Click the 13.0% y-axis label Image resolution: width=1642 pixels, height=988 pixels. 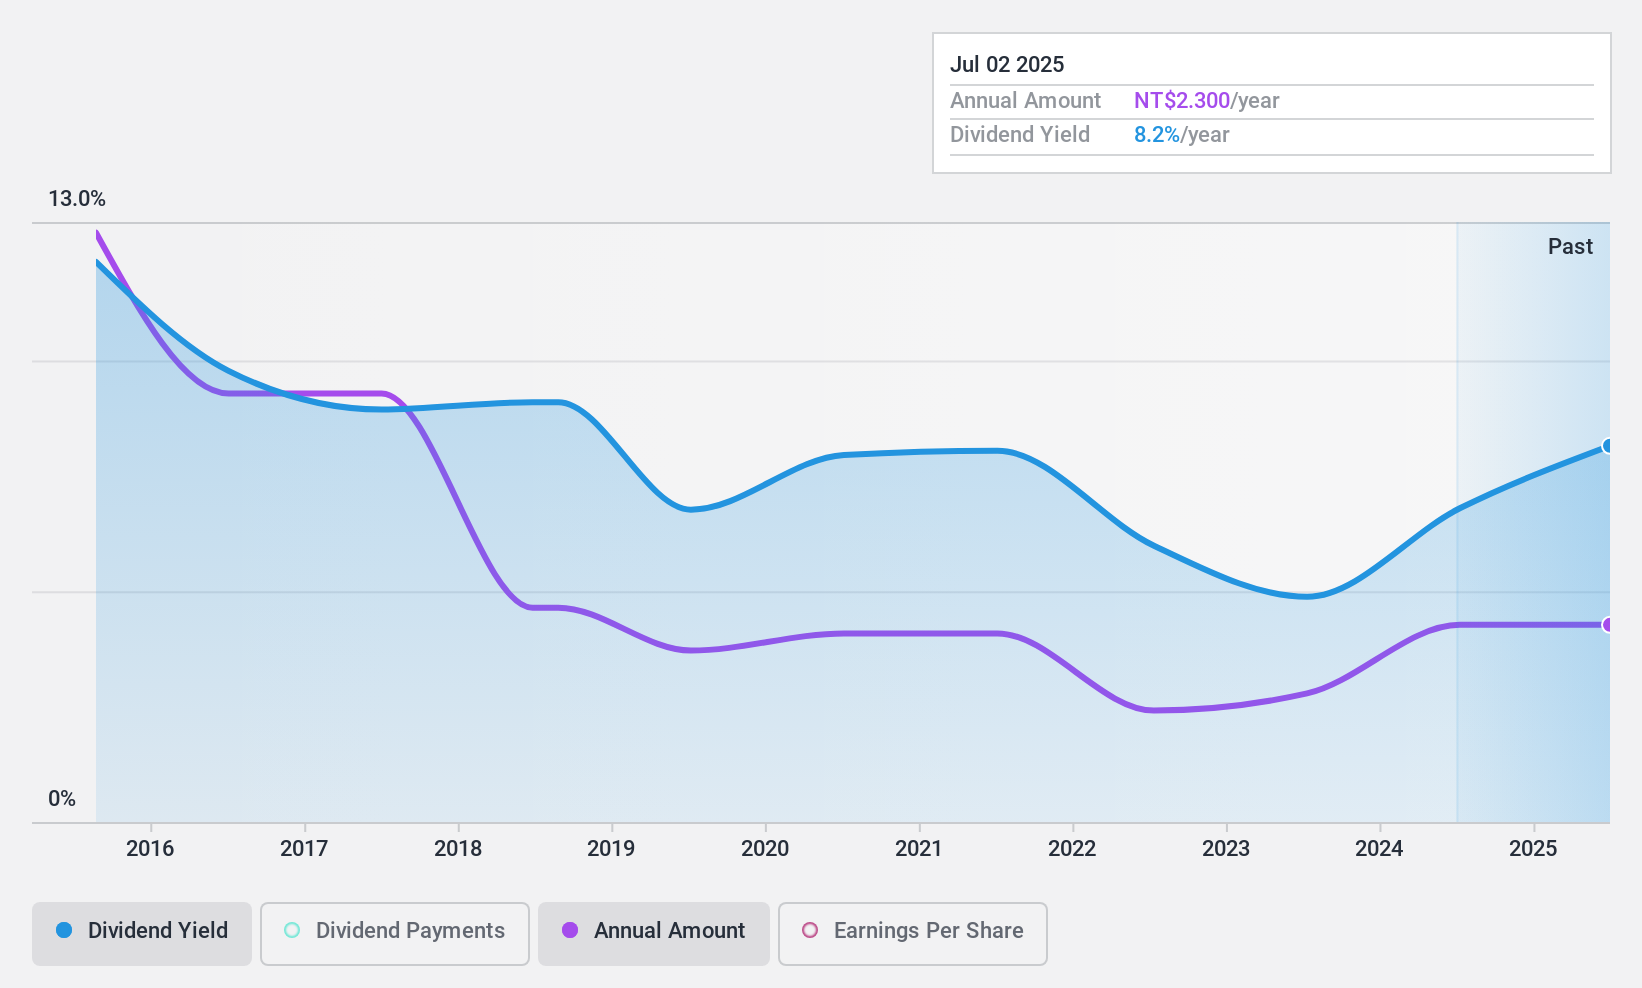(77, 199)
